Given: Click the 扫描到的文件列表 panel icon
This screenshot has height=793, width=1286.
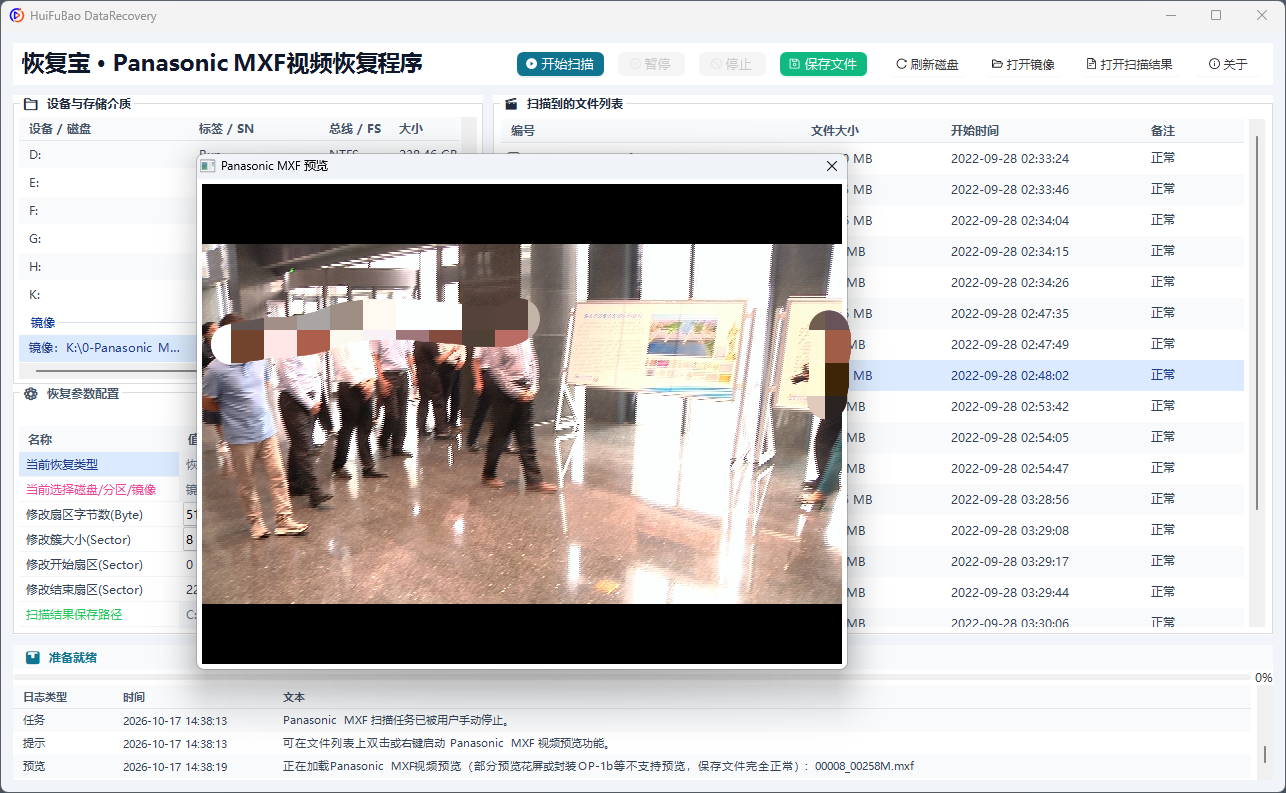Looking at the screenshot, I should coord(511,103).
